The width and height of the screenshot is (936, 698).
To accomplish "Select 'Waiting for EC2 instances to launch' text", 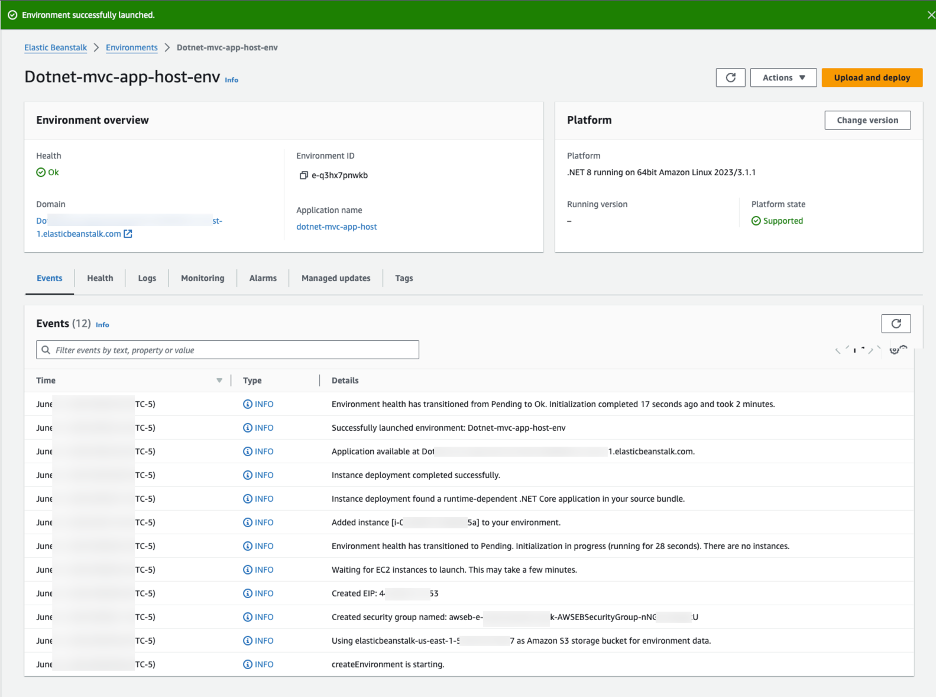I will coord(399,570).
